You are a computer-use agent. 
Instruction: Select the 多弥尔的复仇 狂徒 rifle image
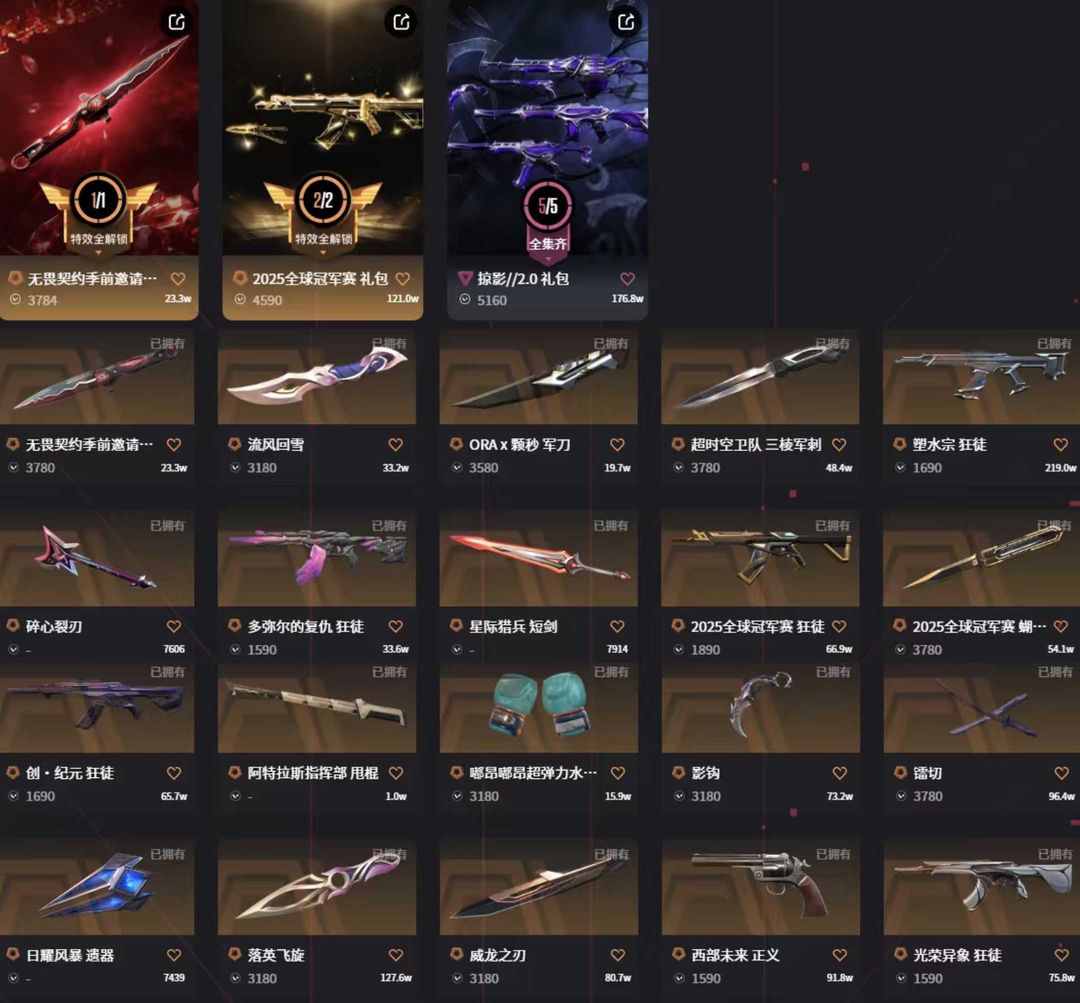[317, 559]
